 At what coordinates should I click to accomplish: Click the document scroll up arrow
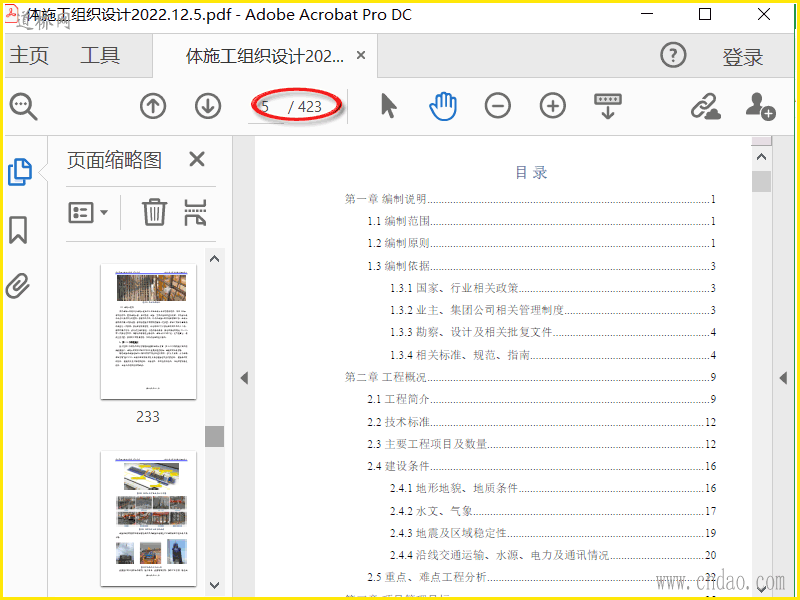(x=761, y=157)
